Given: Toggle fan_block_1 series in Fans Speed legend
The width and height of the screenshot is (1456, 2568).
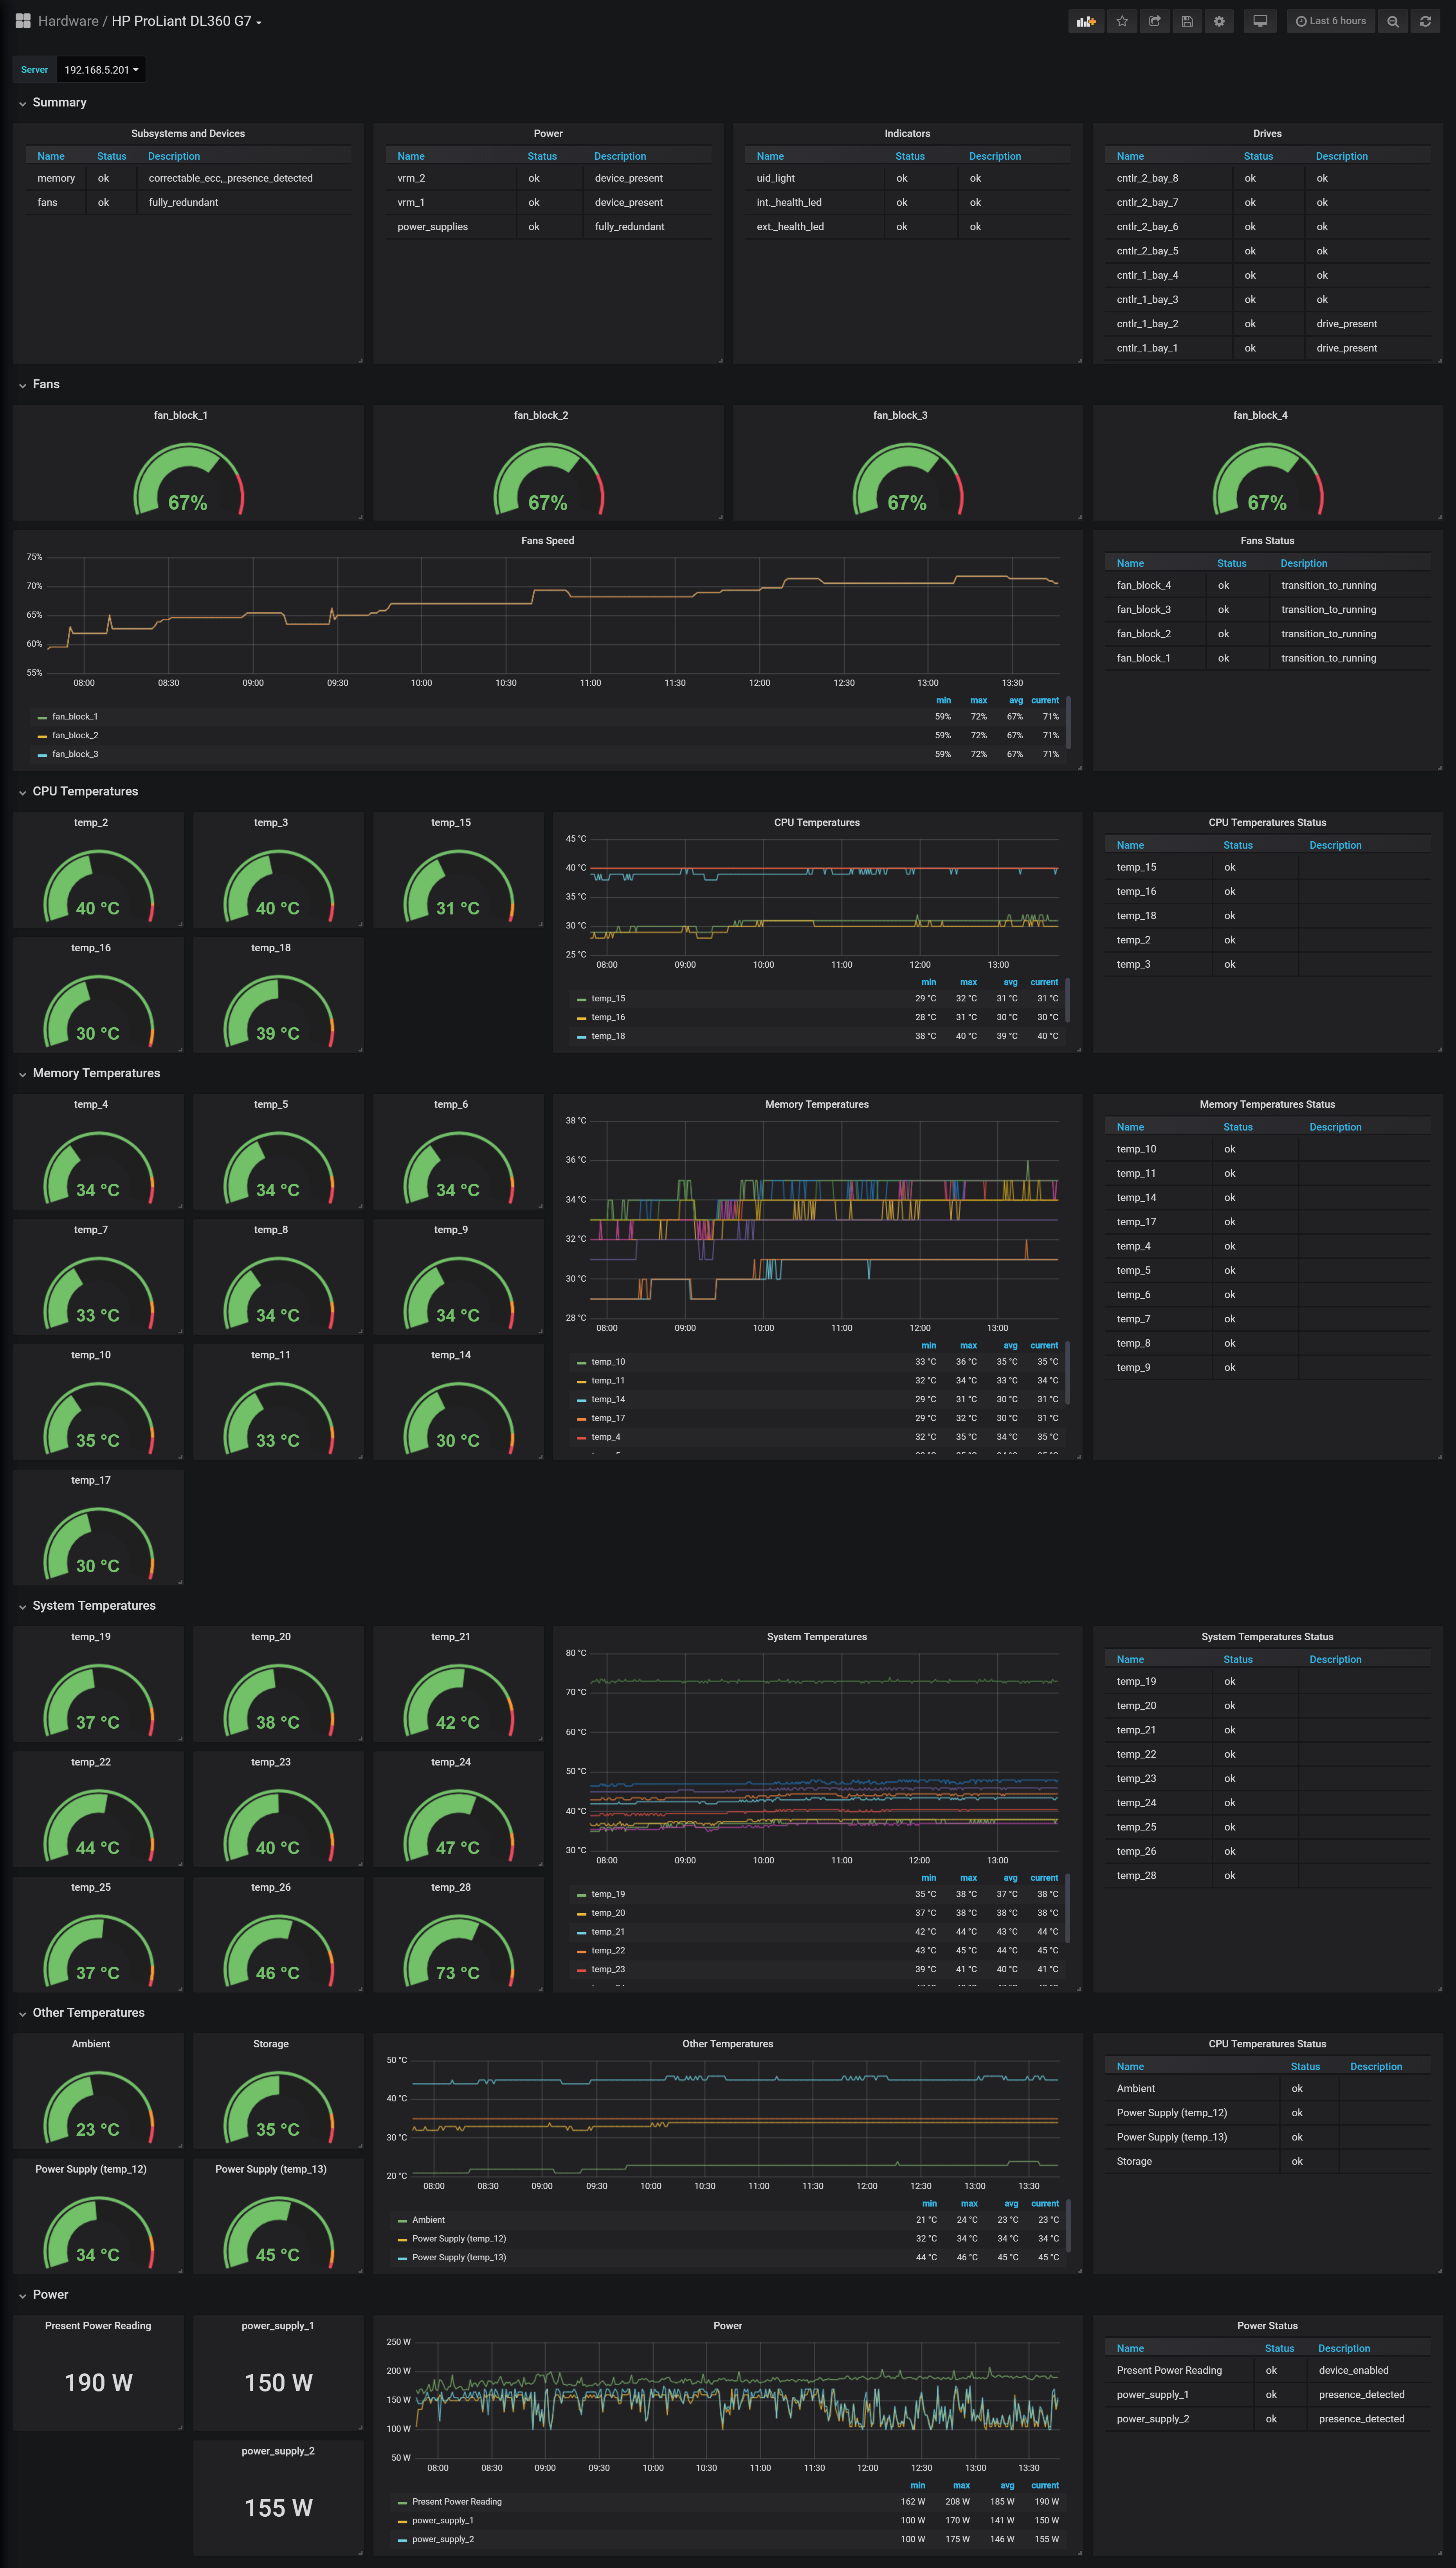Looking at the screenshot, I should pyautogui.click(x=75, y=717).
